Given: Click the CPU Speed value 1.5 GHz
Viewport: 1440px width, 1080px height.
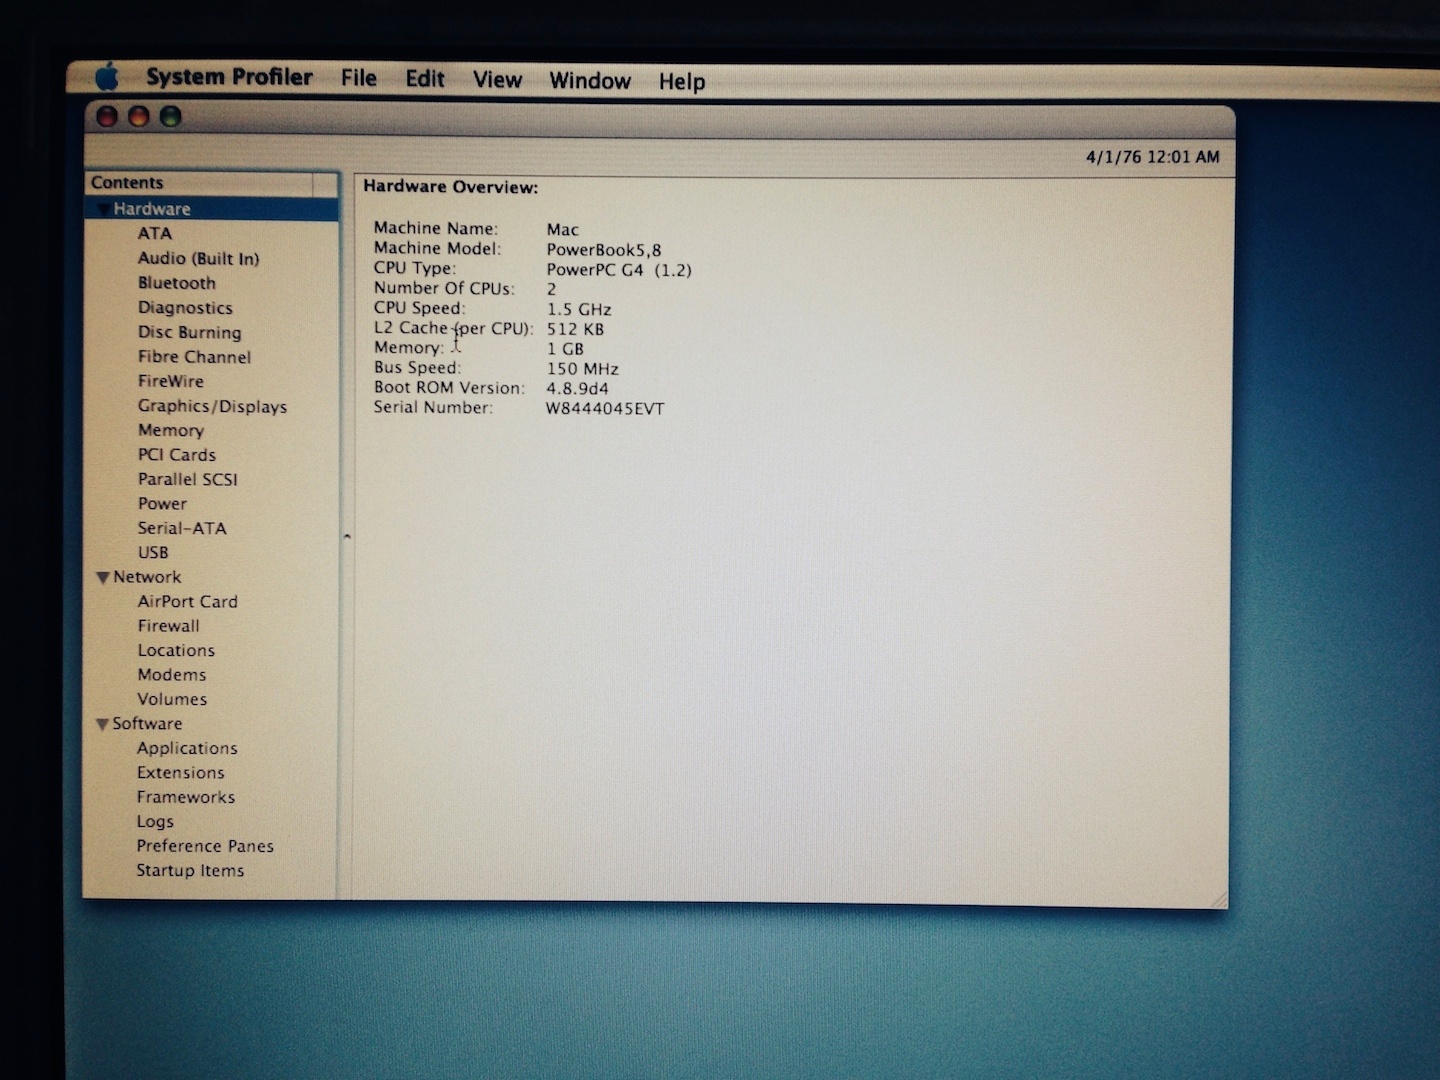Looking at the screenshot, I should point(578,310).
